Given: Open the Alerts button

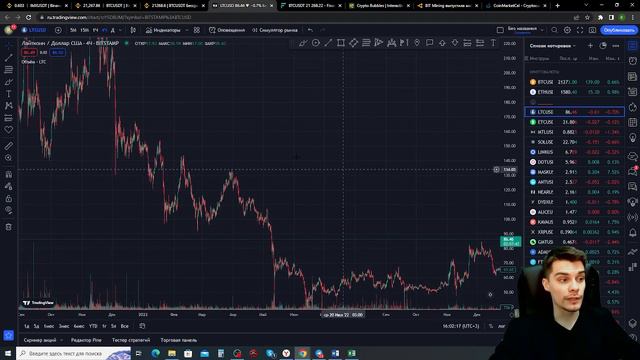Looking at the screenshot, I should (x=227, y=30).
